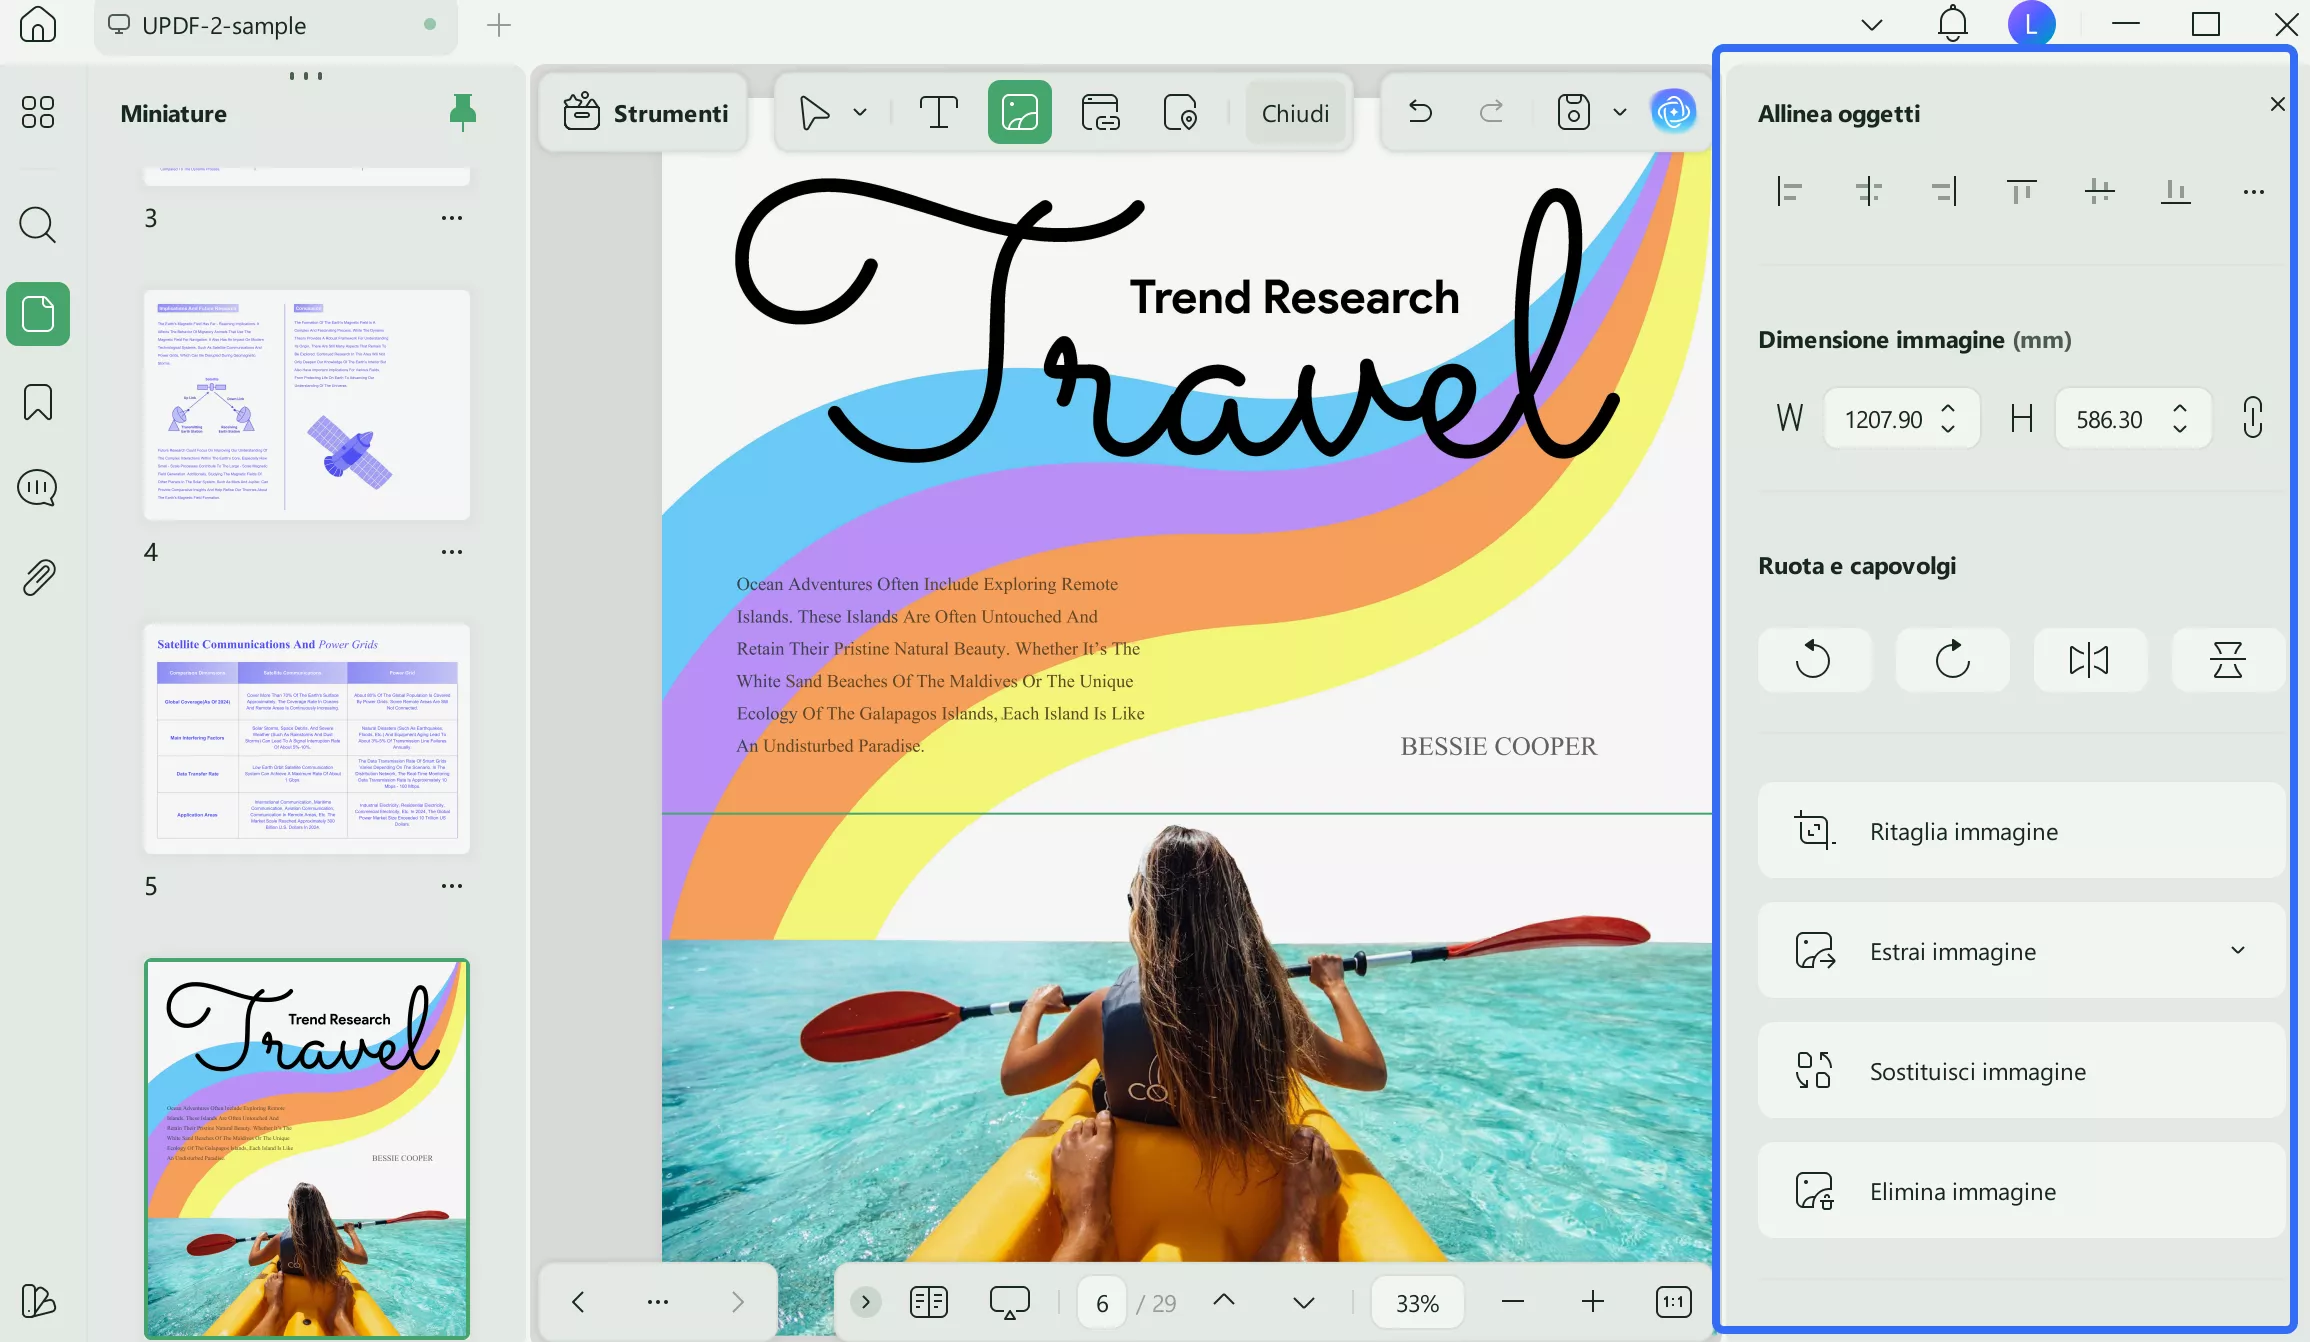The width and height of the screenshot is (2310, 1342).
Task: Toggle aspect ratio lock for image size
Action: point(2252,418)
